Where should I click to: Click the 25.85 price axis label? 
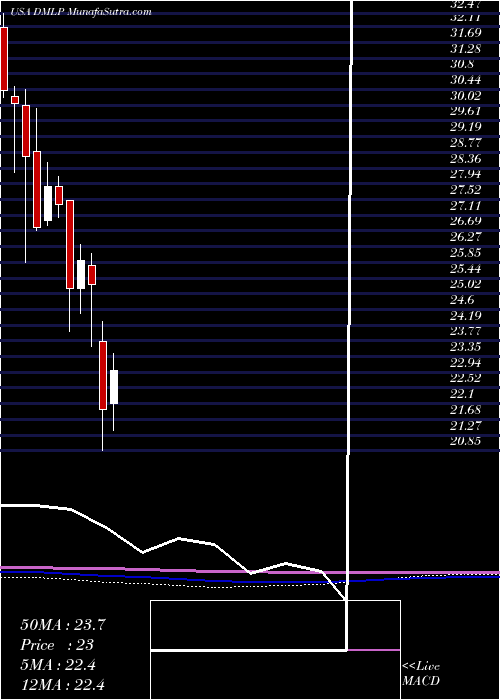[465, 253]
